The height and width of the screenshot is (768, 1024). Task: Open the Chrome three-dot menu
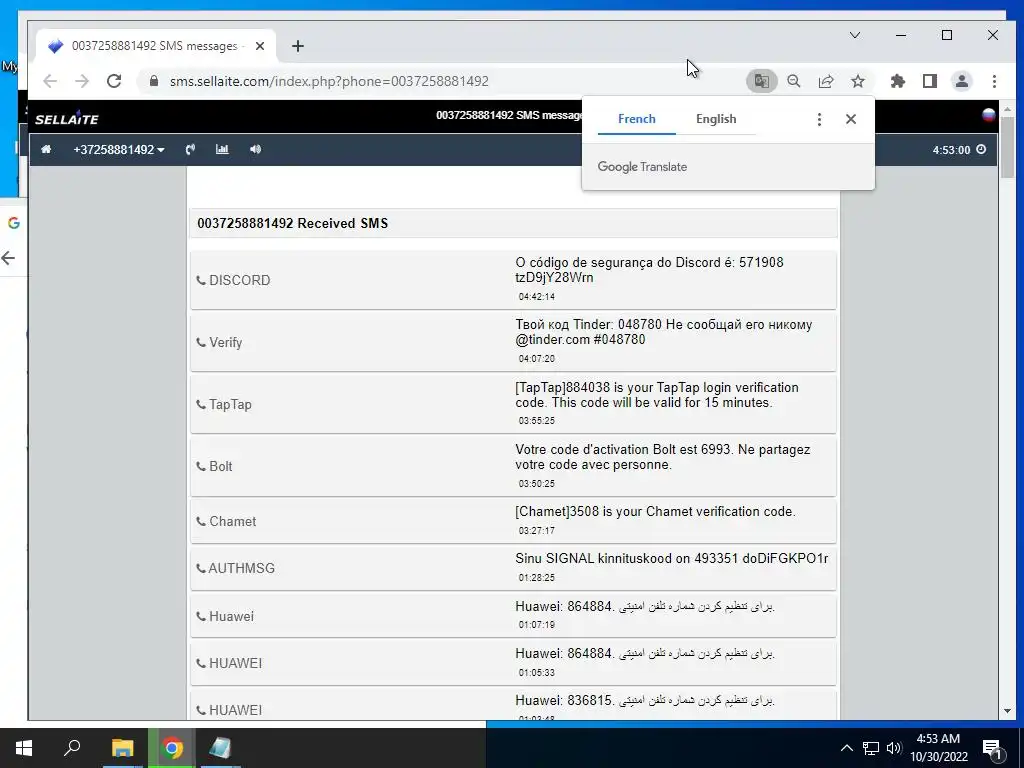pyautogui.click(x=994, y=81)
